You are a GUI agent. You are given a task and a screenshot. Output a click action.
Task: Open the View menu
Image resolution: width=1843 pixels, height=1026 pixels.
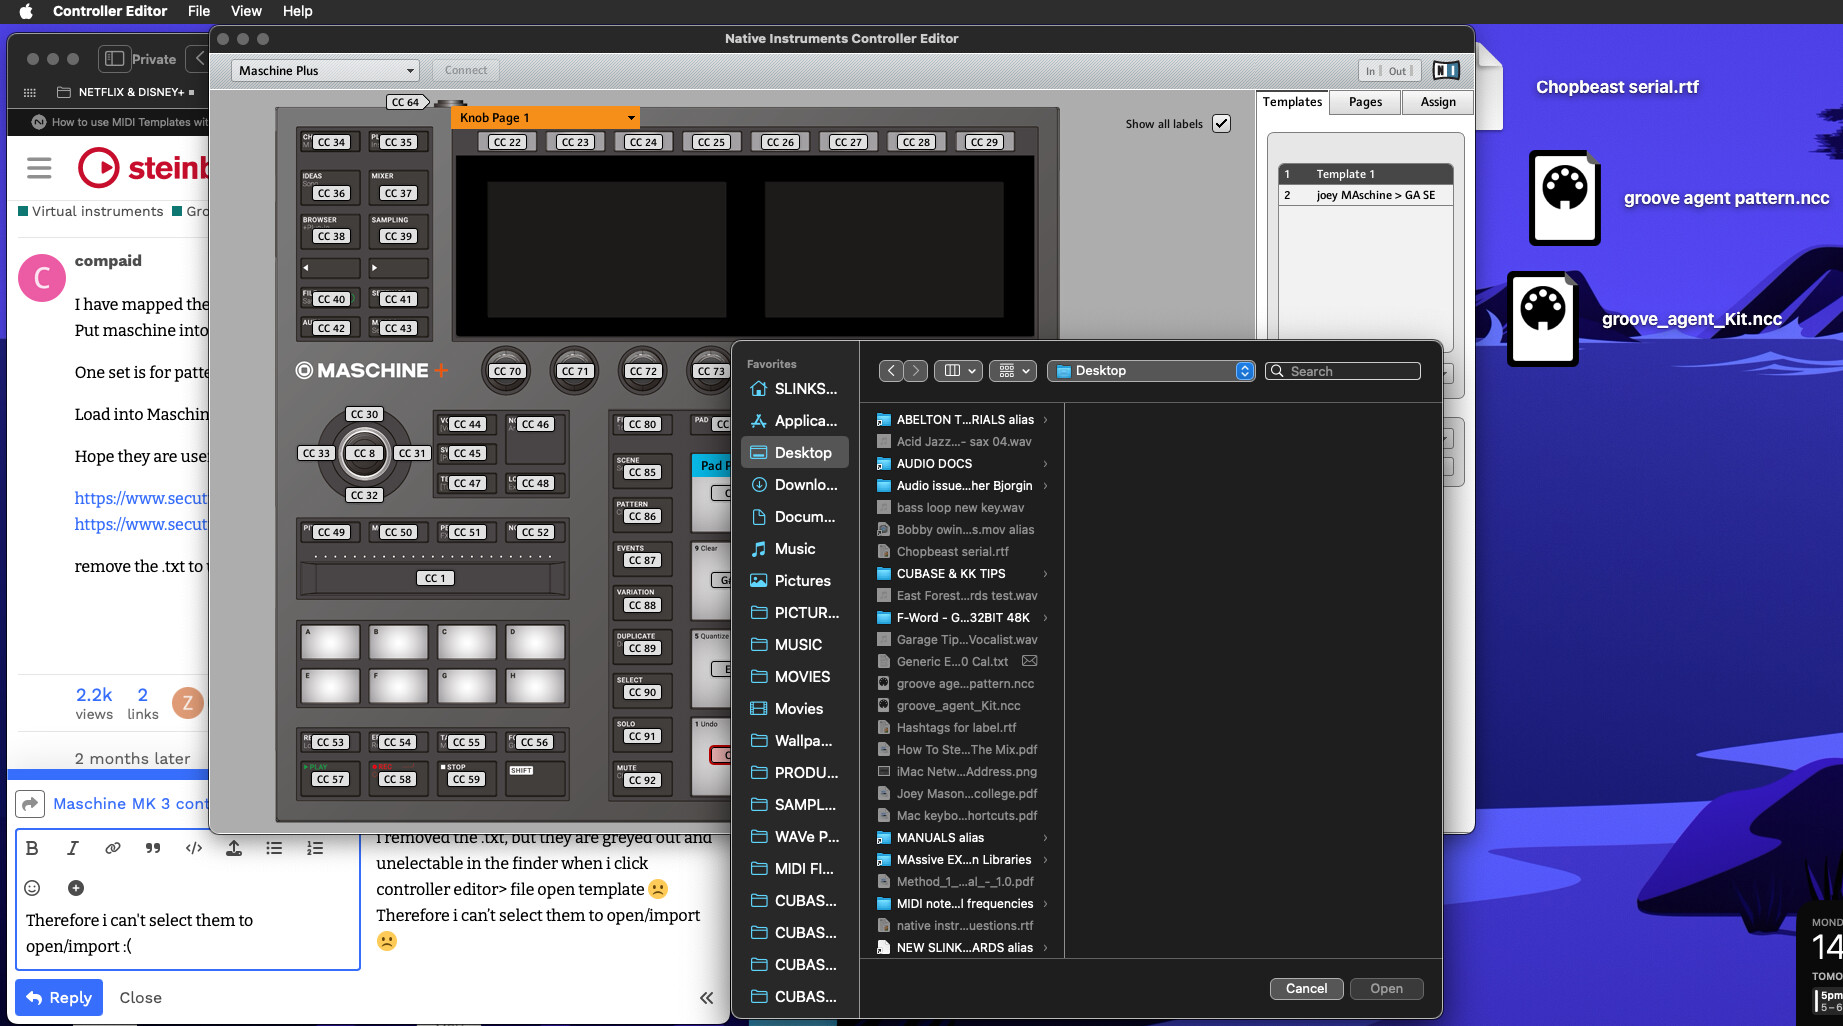[x=246, y=11]
